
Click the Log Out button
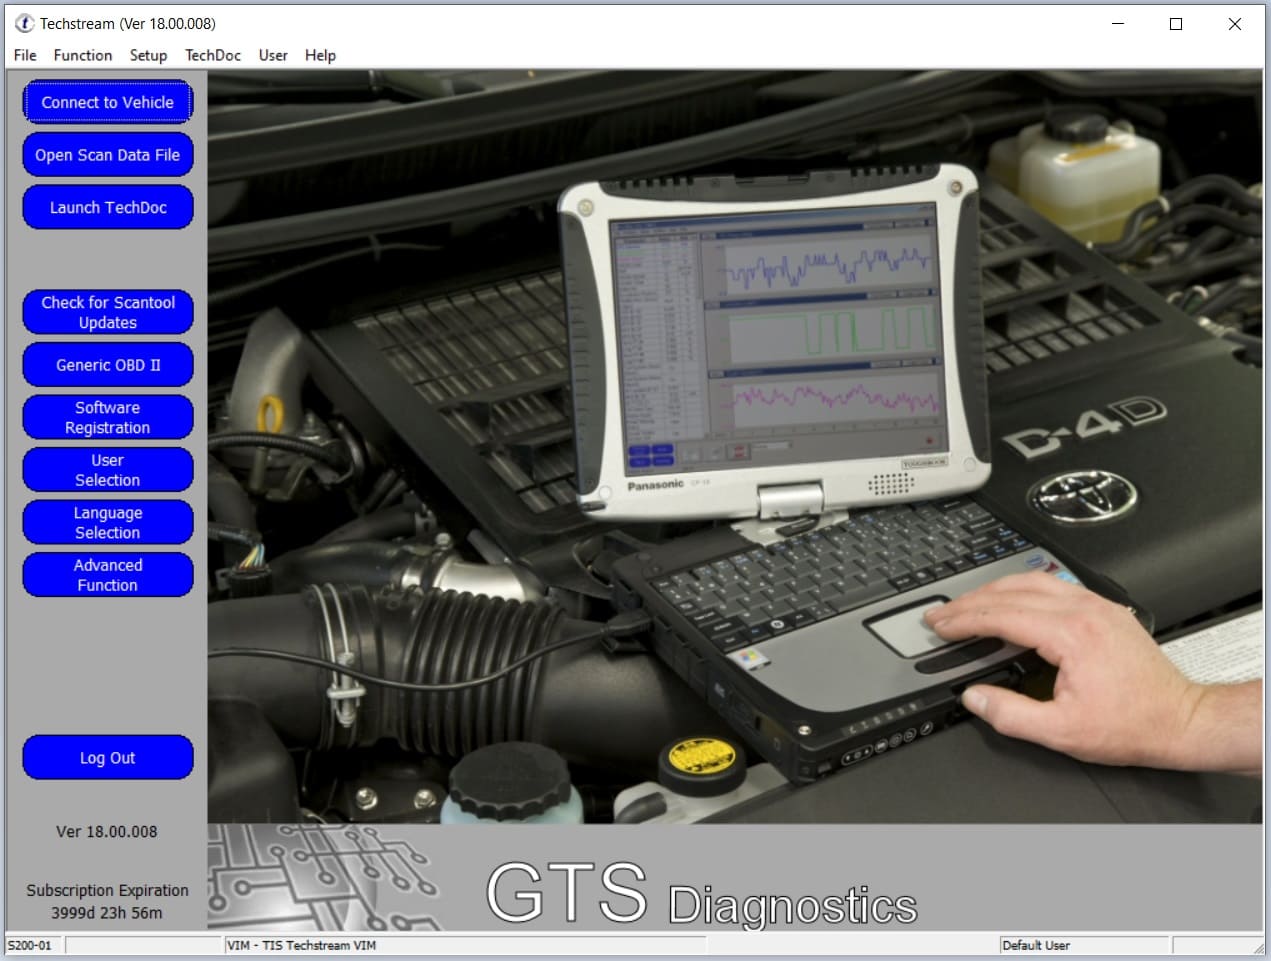pos(108,757)
